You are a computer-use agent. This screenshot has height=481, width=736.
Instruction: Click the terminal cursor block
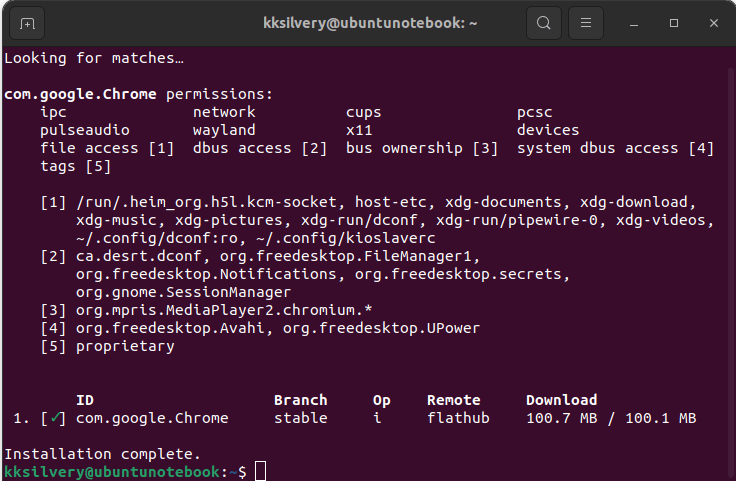pyautogui.click(x=261, y=471)
